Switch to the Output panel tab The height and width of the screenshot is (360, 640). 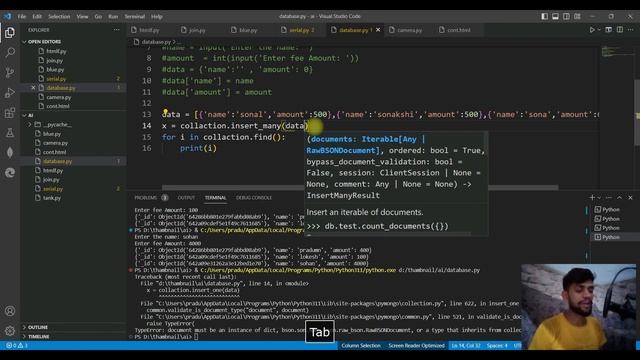(x=186, y=198)
